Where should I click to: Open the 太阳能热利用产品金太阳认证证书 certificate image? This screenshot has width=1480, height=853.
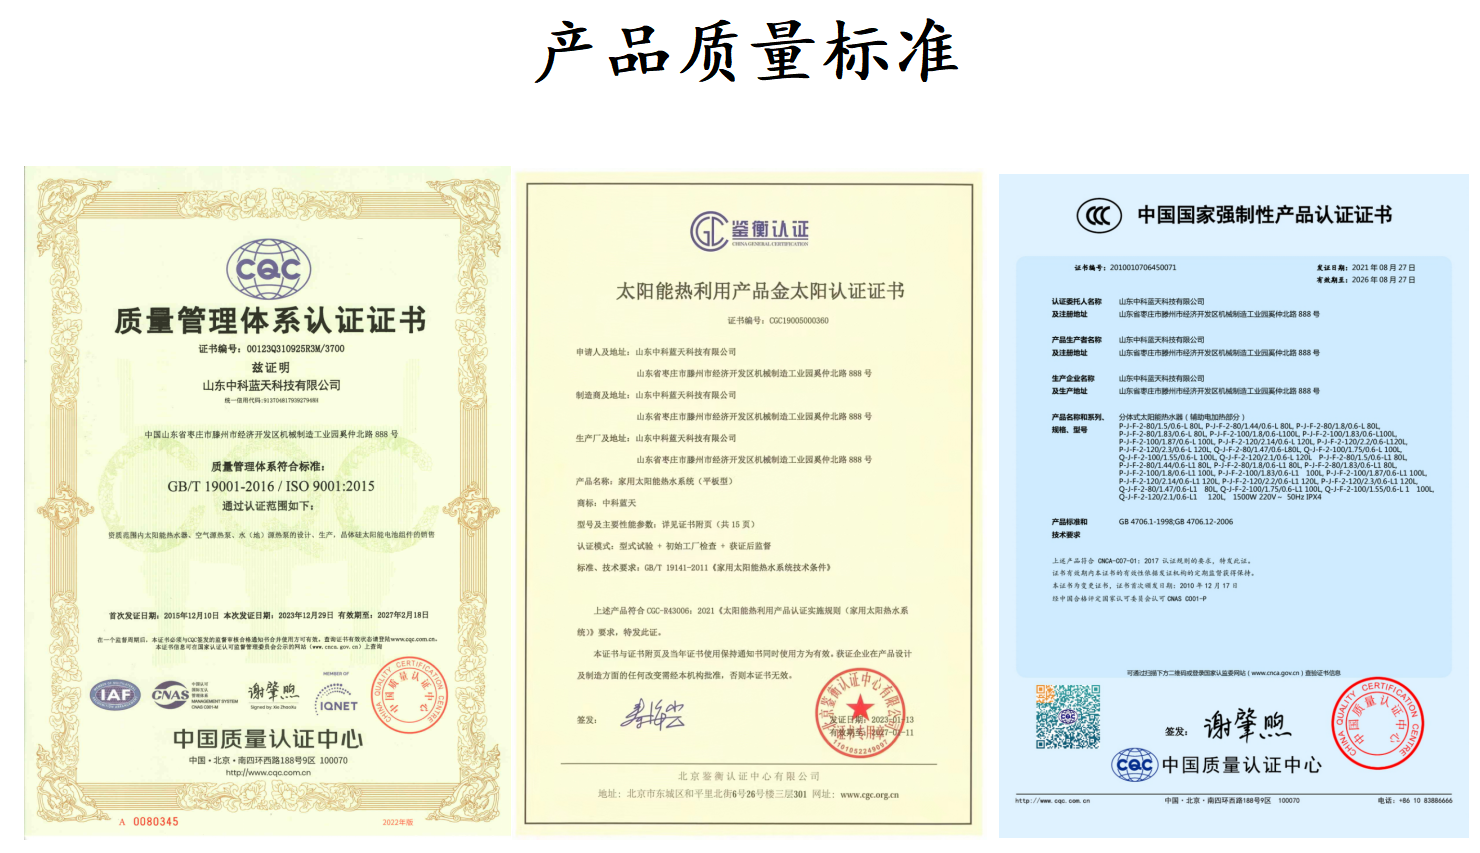tap(749, 503)
